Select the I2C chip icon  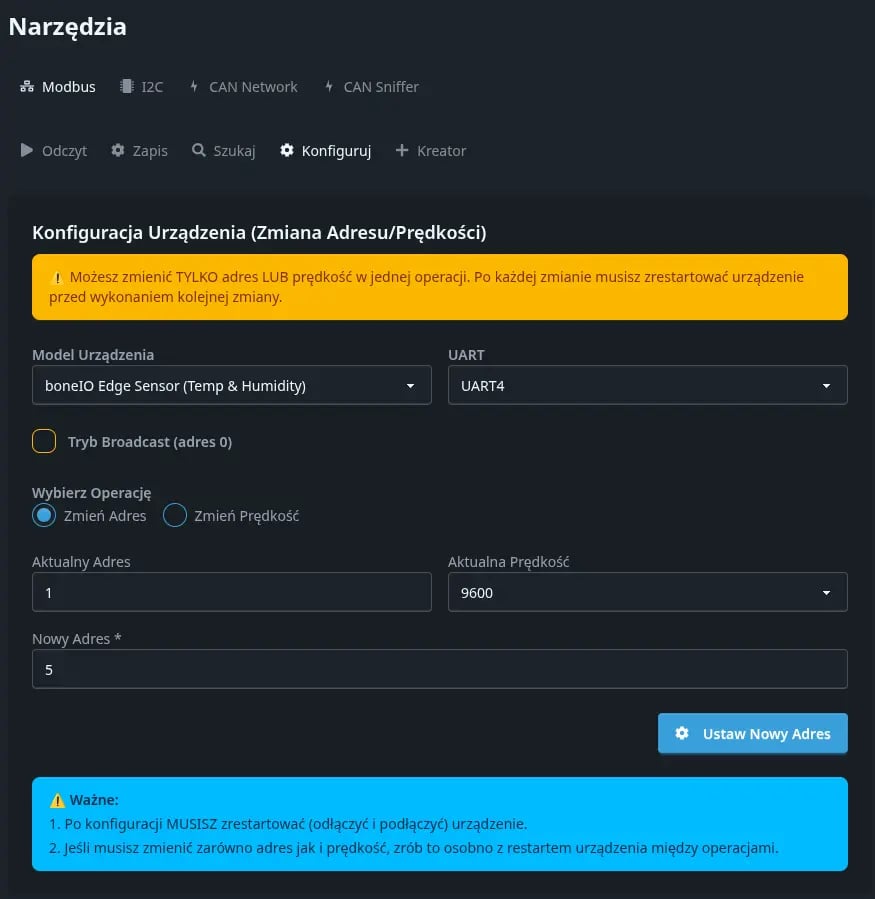tap(125, 86)
